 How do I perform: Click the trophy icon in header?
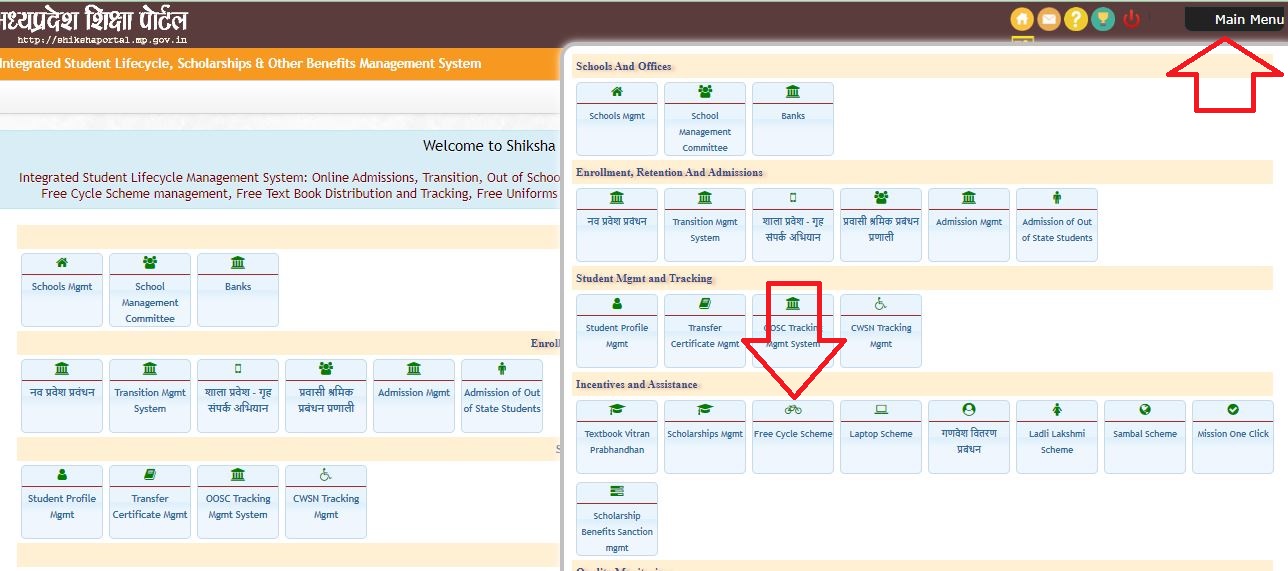tap(1103, 19)
